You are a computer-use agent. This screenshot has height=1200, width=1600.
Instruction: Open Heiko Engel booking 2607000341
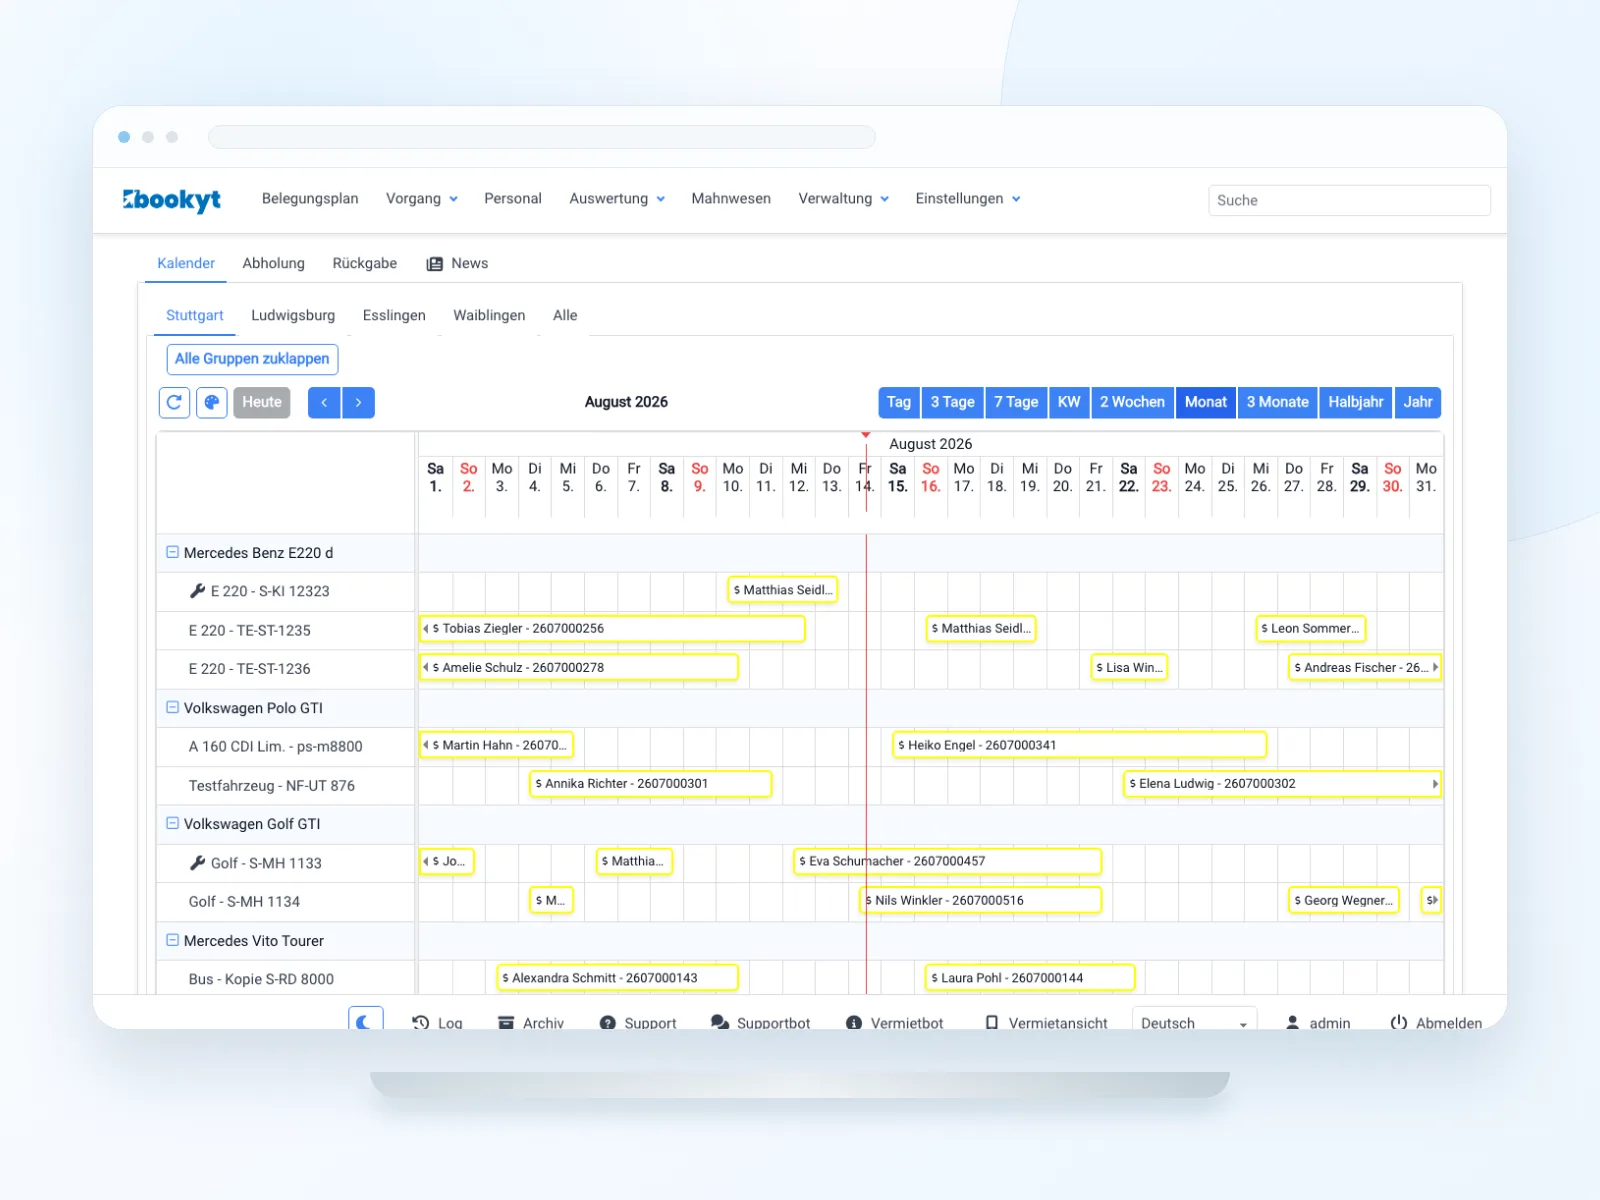pyautogui.click(x=1079, y=745)
